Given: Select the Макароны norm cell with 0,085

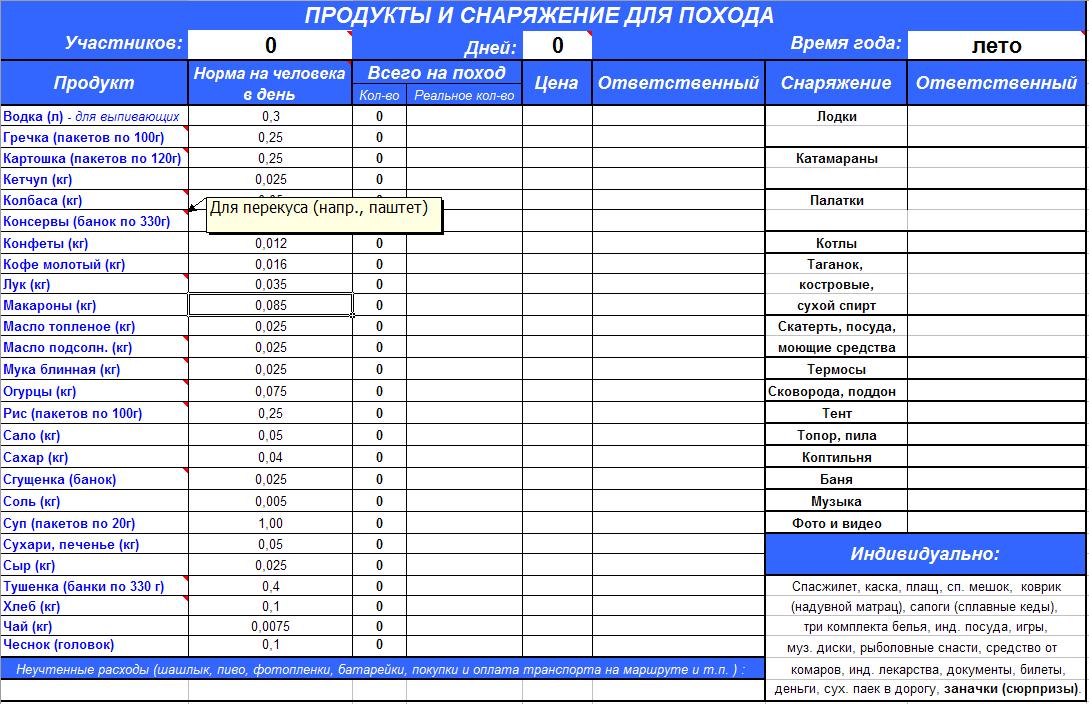Looking at the screenshot, I should pos(270,306).
